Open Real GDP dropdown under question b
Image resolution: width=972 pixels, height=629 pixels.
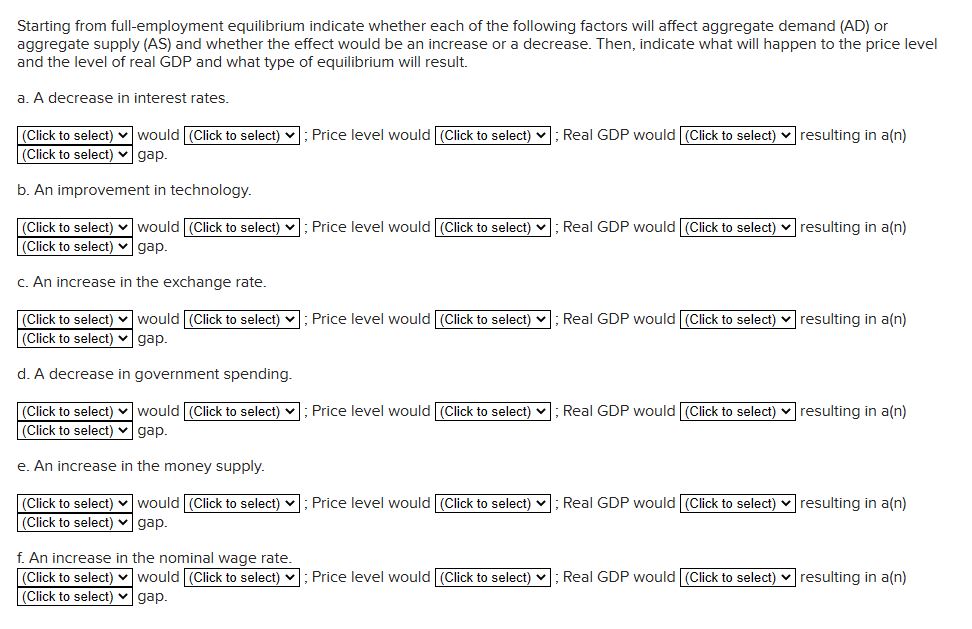pos(735,227)
